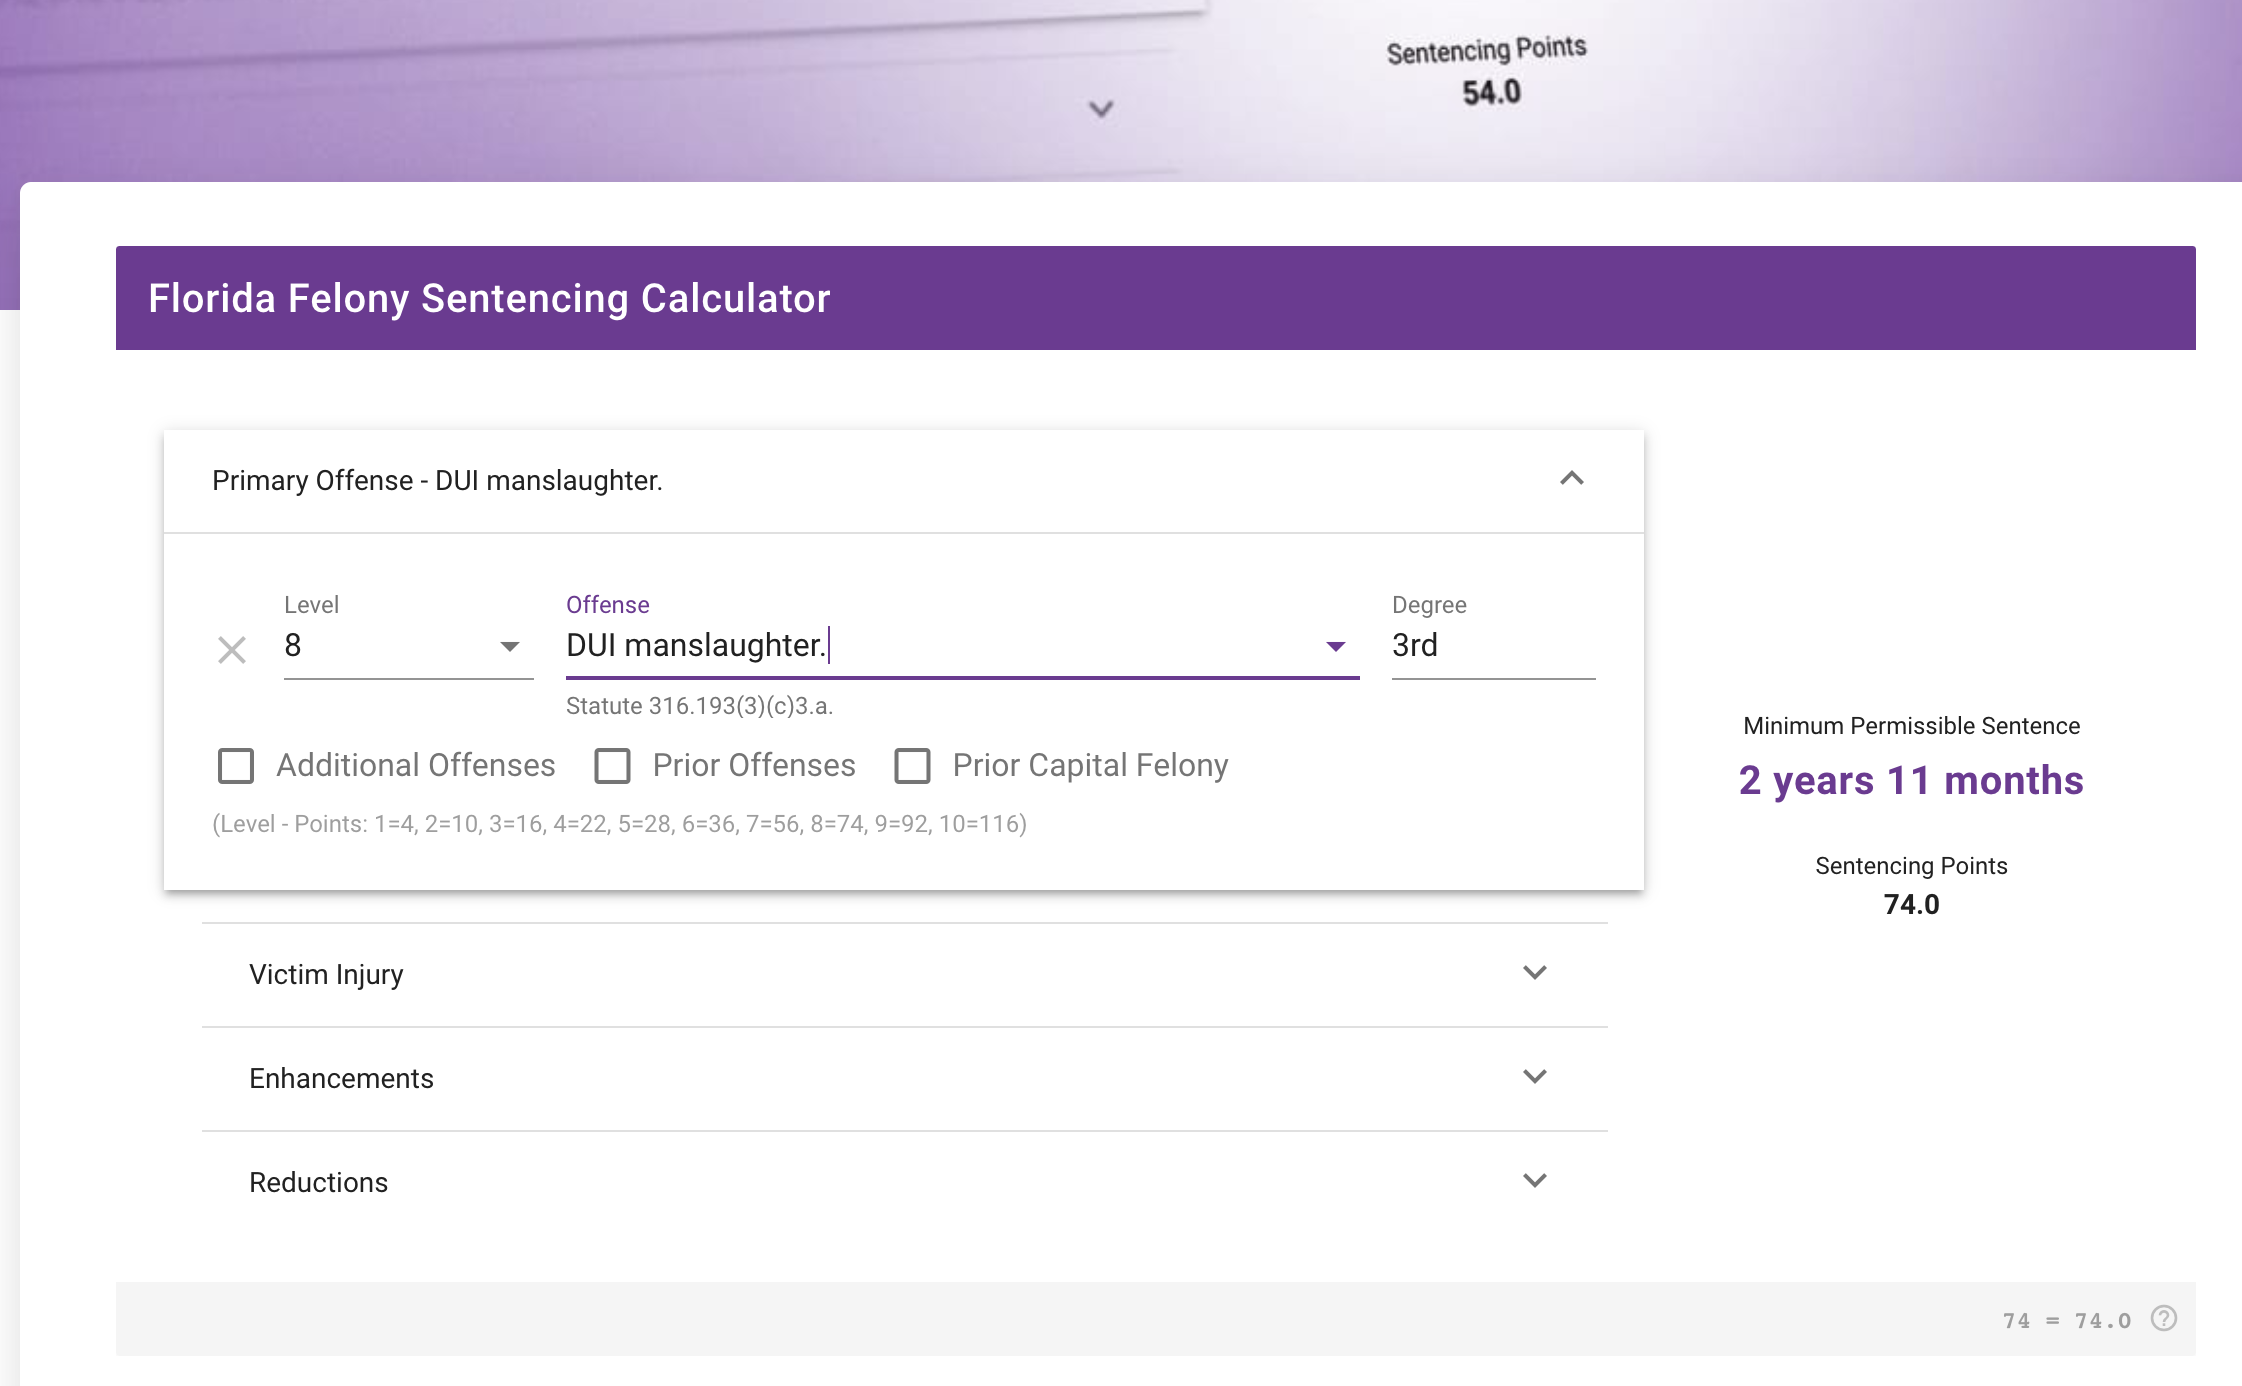This screenshot has height=1386, width=2242.
Task: Select the Sentencing Points 74.0 value
Action: 1910,904
